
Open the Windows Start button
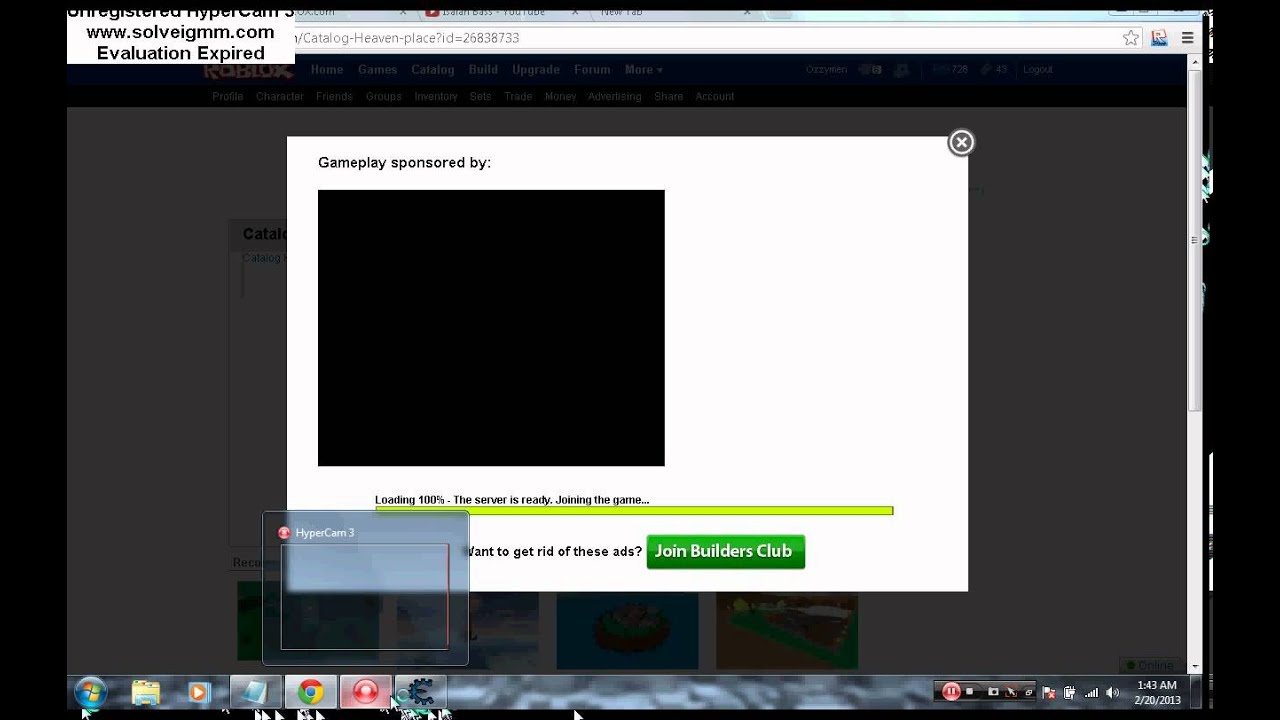pyautogui.click(x=90, y=692)
